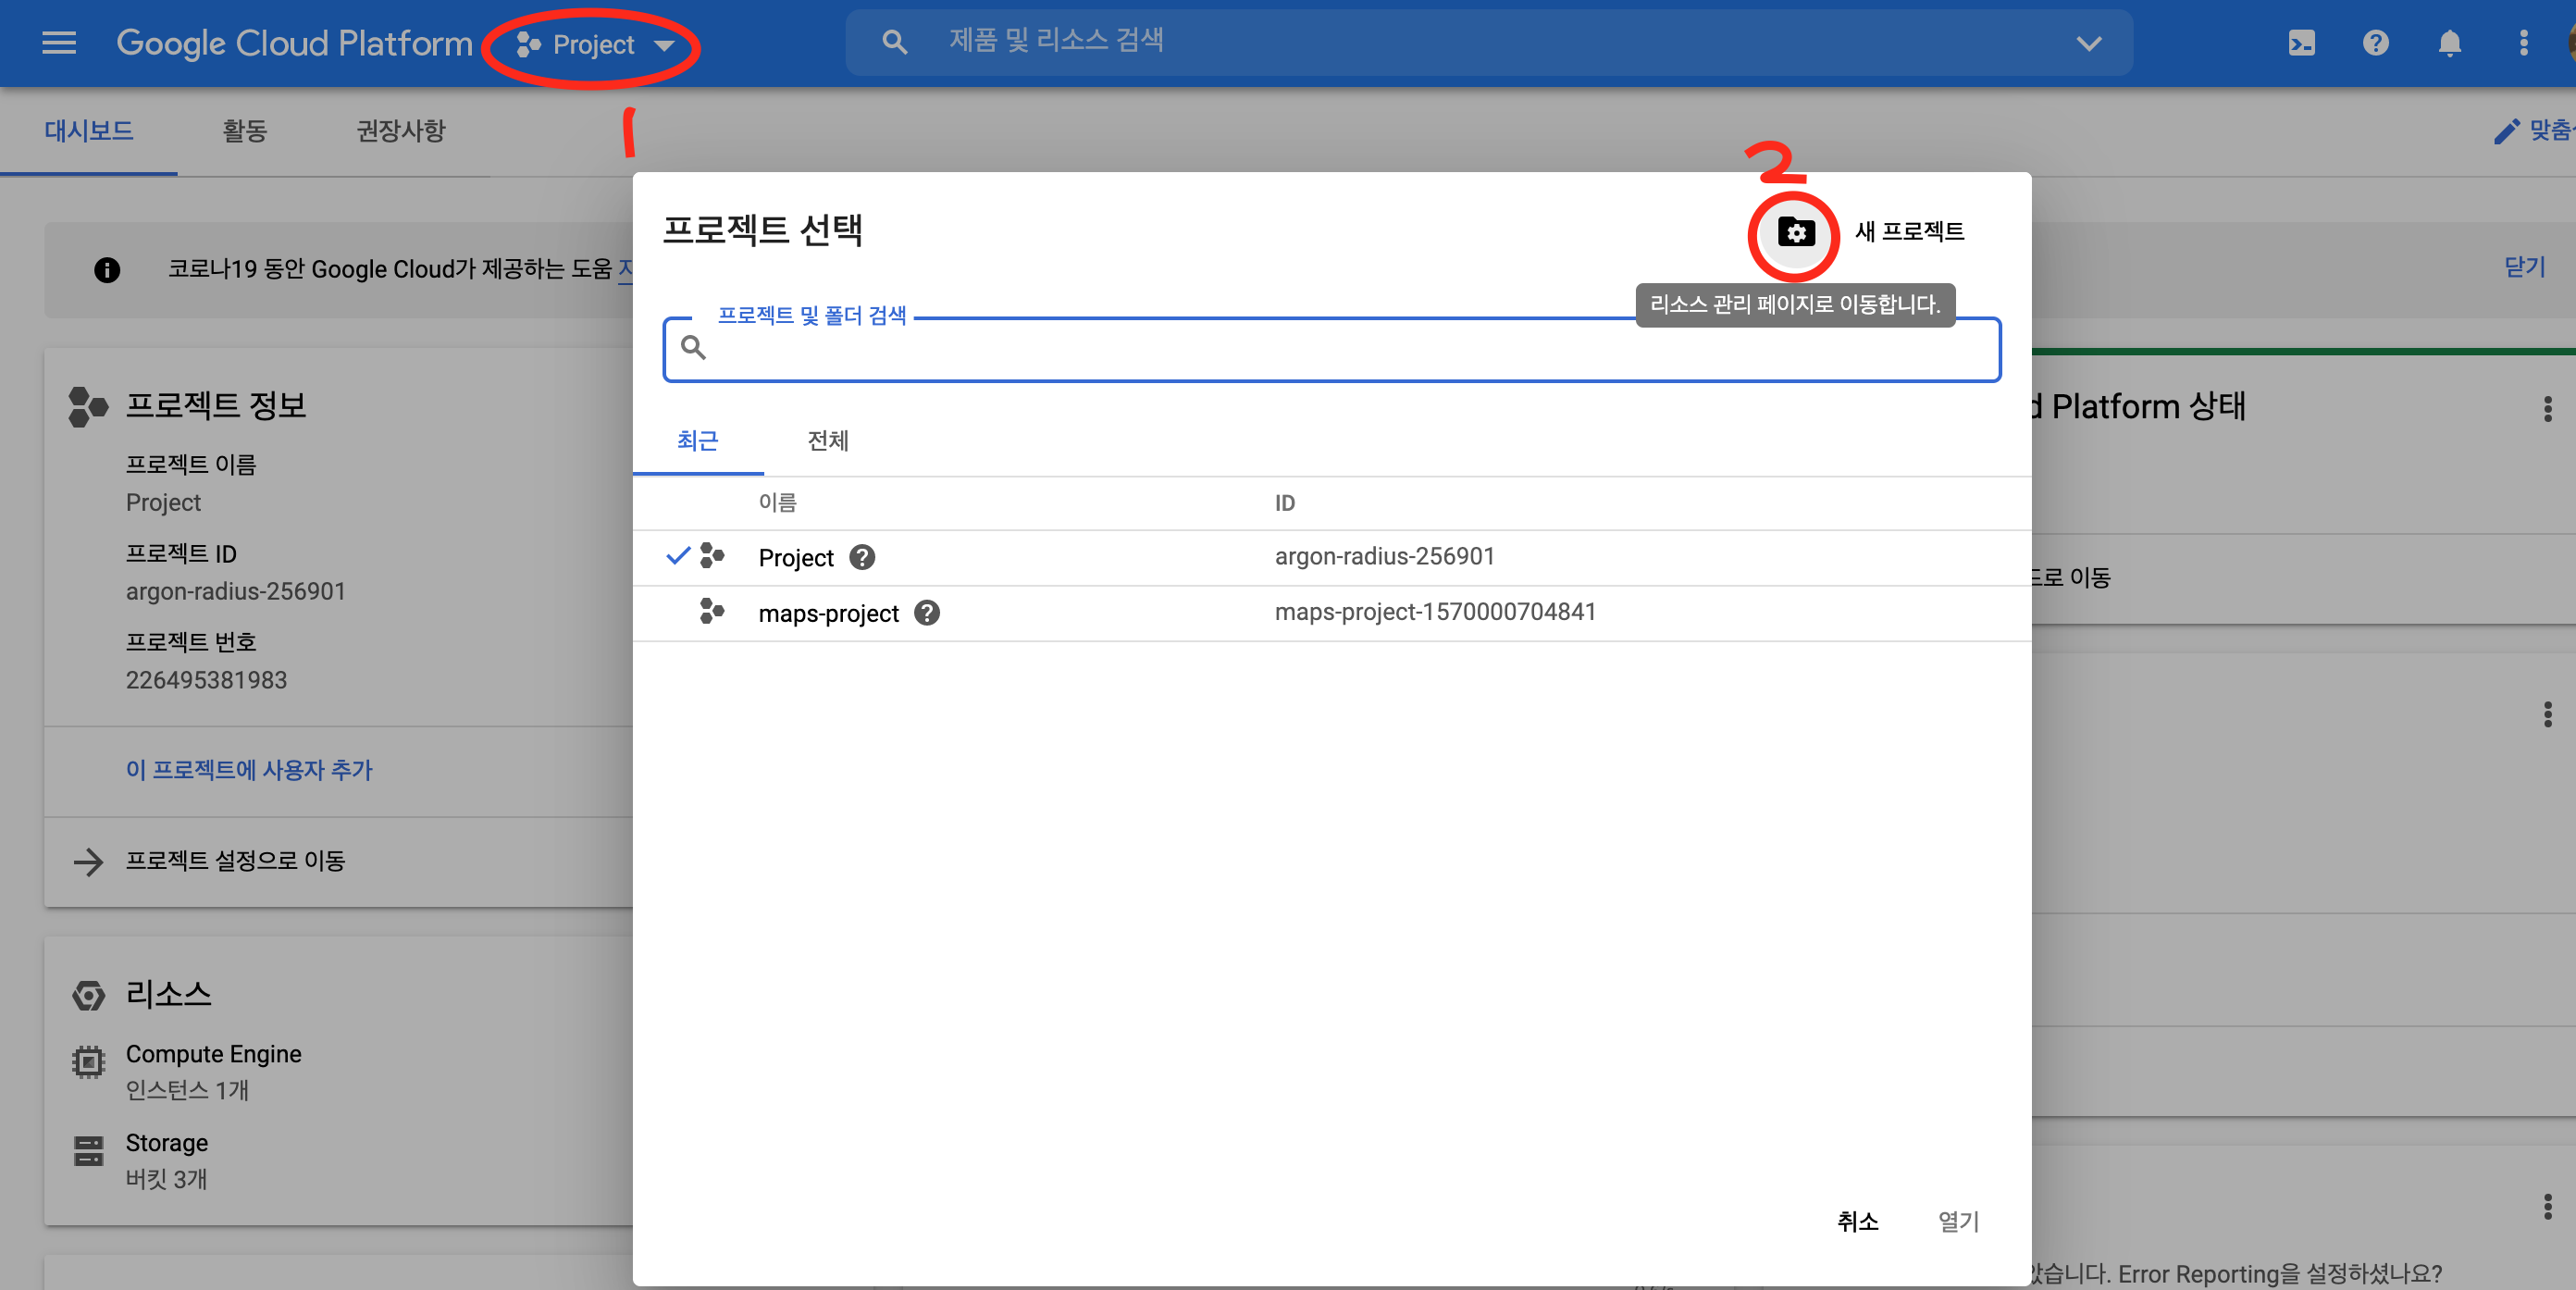Expand the top search bar chevron
This screenshot has height=1290, width=2576.
(x=2089, y=43)
